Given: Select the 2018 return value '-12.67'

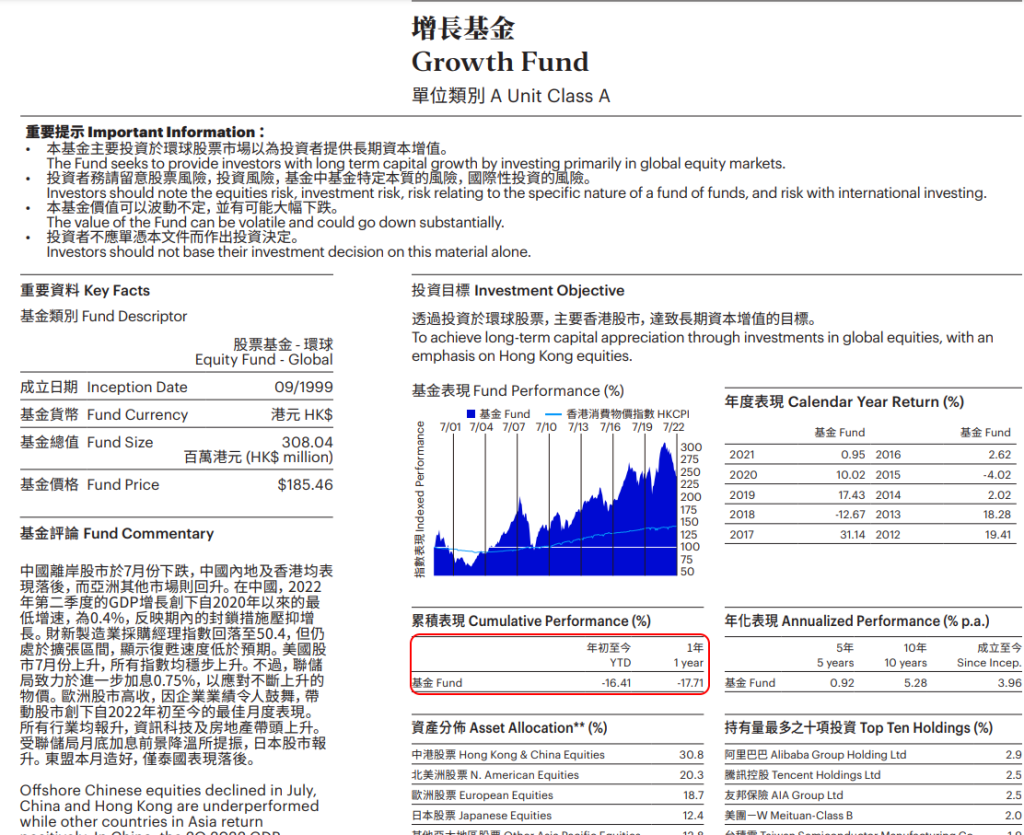Looking at the screenshot, I should [850, 514].
